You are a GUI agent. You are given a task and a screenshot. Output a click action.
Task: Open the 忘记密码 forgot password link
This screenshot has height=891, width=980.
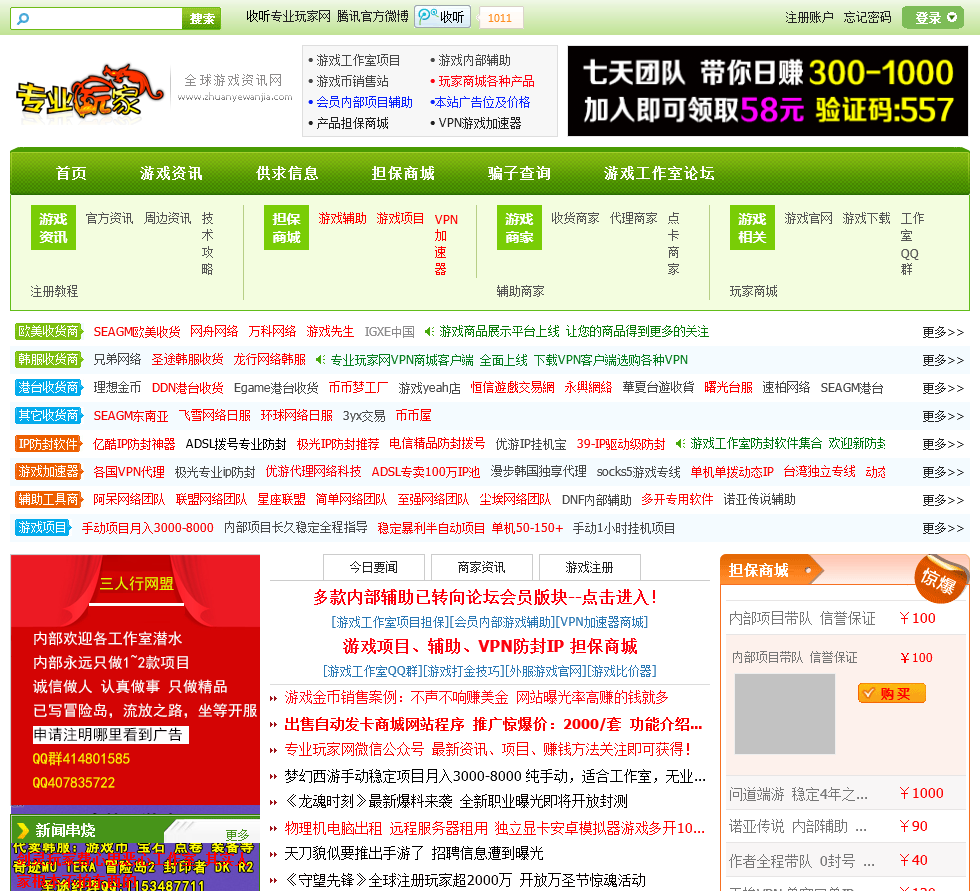click(867, 17)
